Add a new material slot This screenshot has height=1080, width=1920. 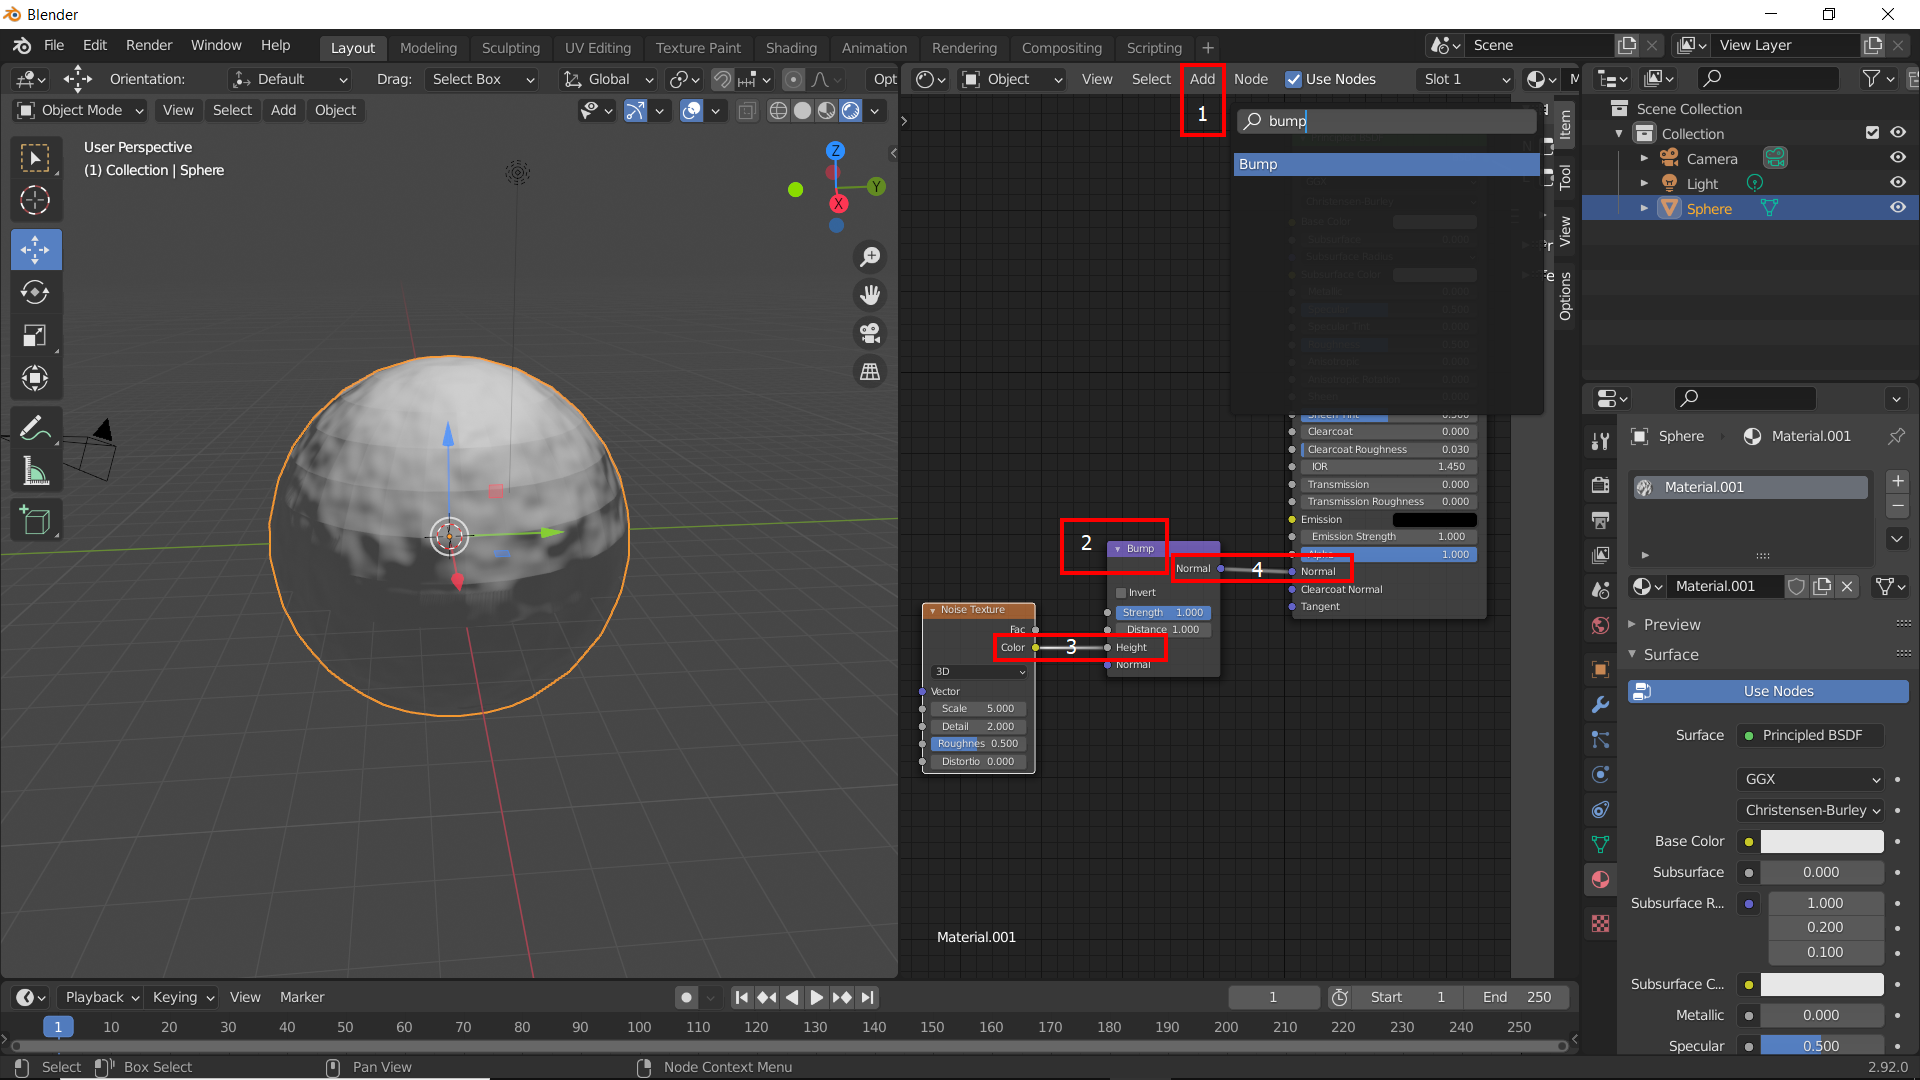click(1897, 481)
